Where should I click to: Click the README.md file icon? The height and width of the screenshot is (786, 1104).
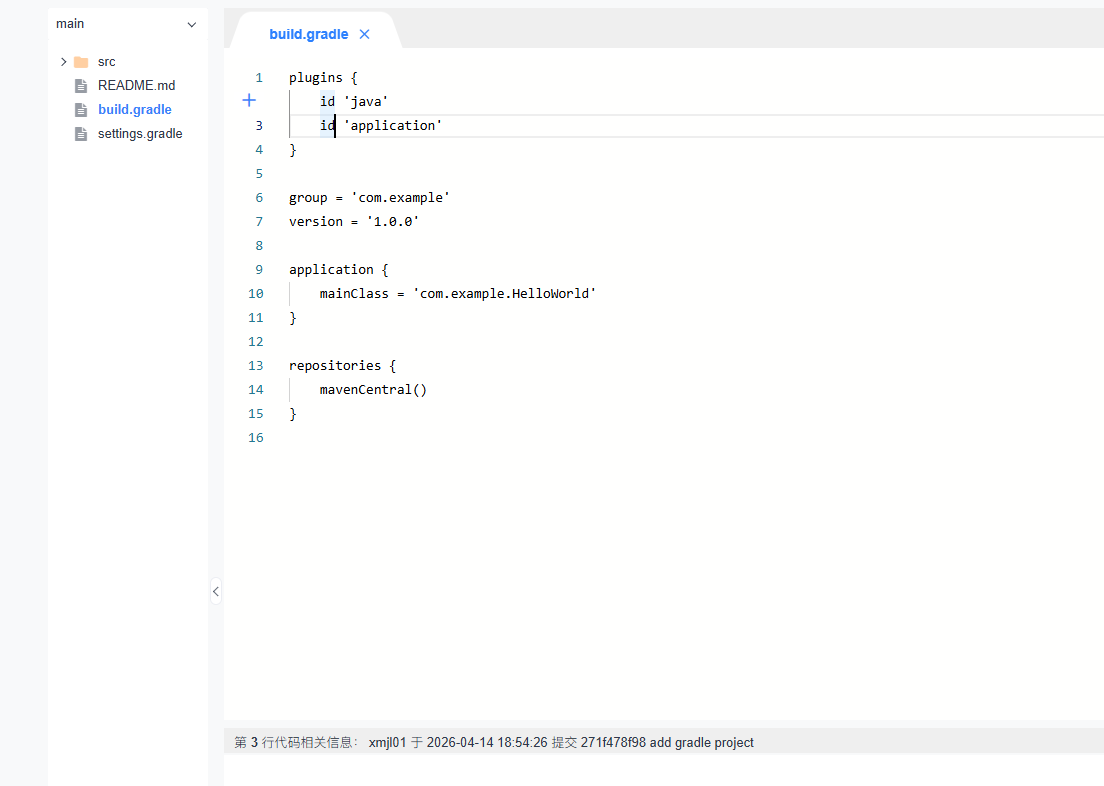(81, 86)
